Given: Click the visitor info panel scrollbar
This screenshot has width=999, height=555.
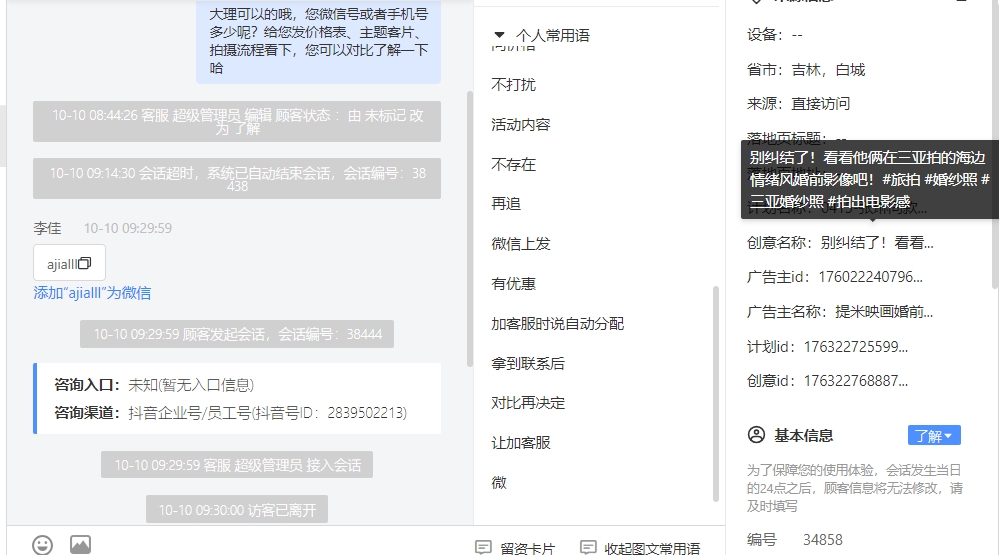Looking at the screenshot, I should [995, 143].
